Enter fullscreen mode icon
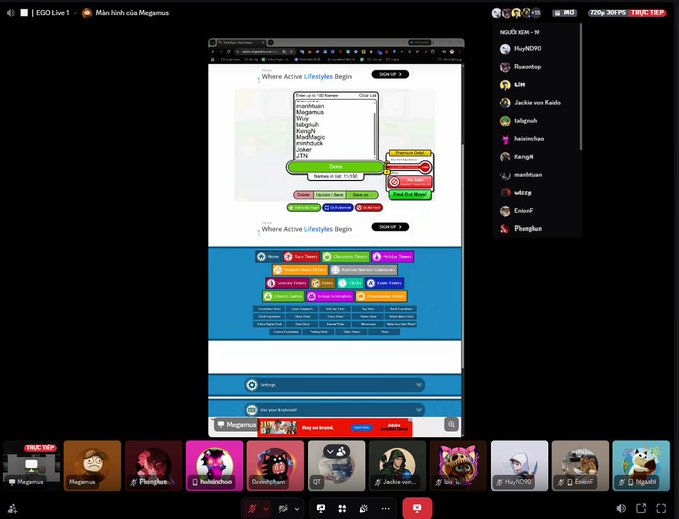Viewport: 679px width, 519px height. tap(661, 508)
